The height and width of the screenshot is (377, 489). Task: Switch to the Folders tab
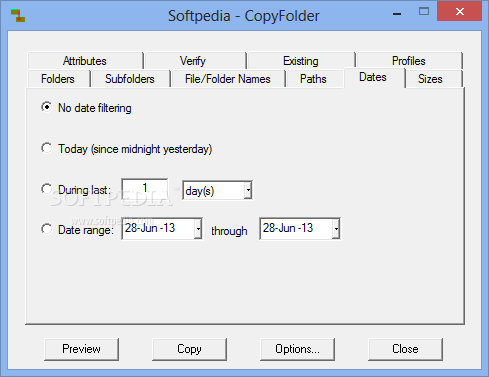pyautogui.click(x=58, y=79)
